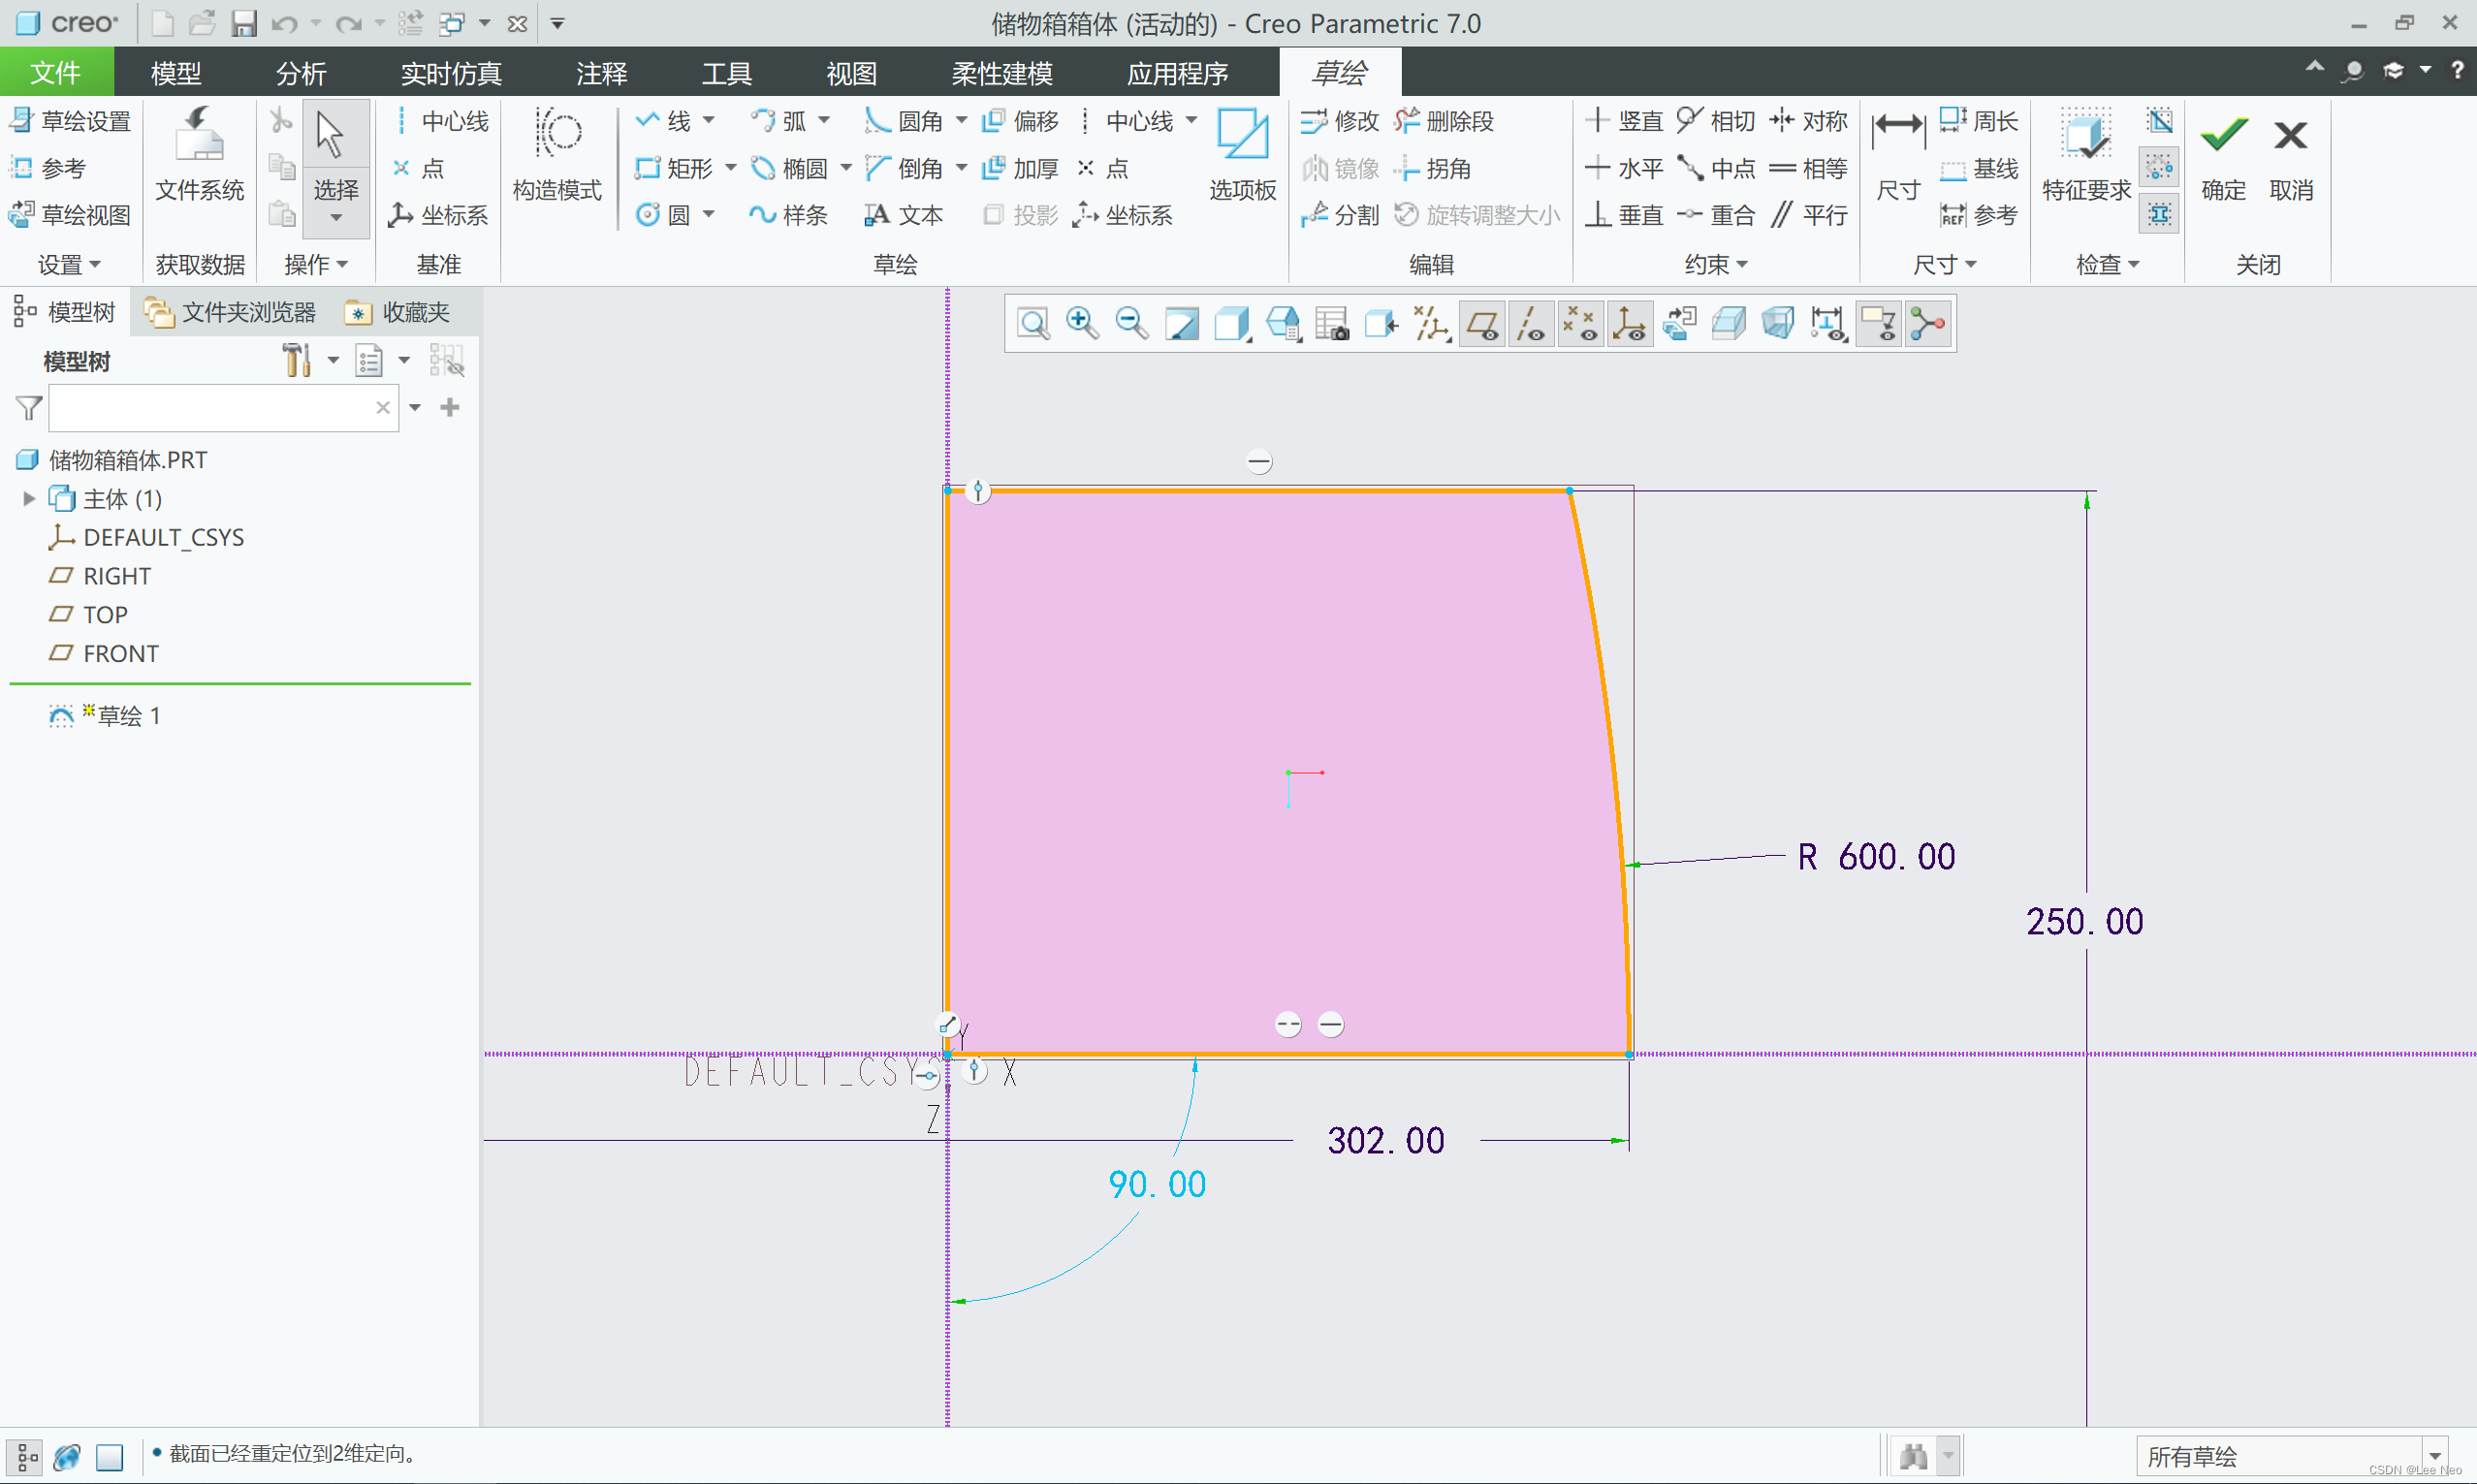The height and width of the screenshot is (1484, 2477).
Task: Click the 删除段 delete segment tool
Action: (x=1444, y=121)
